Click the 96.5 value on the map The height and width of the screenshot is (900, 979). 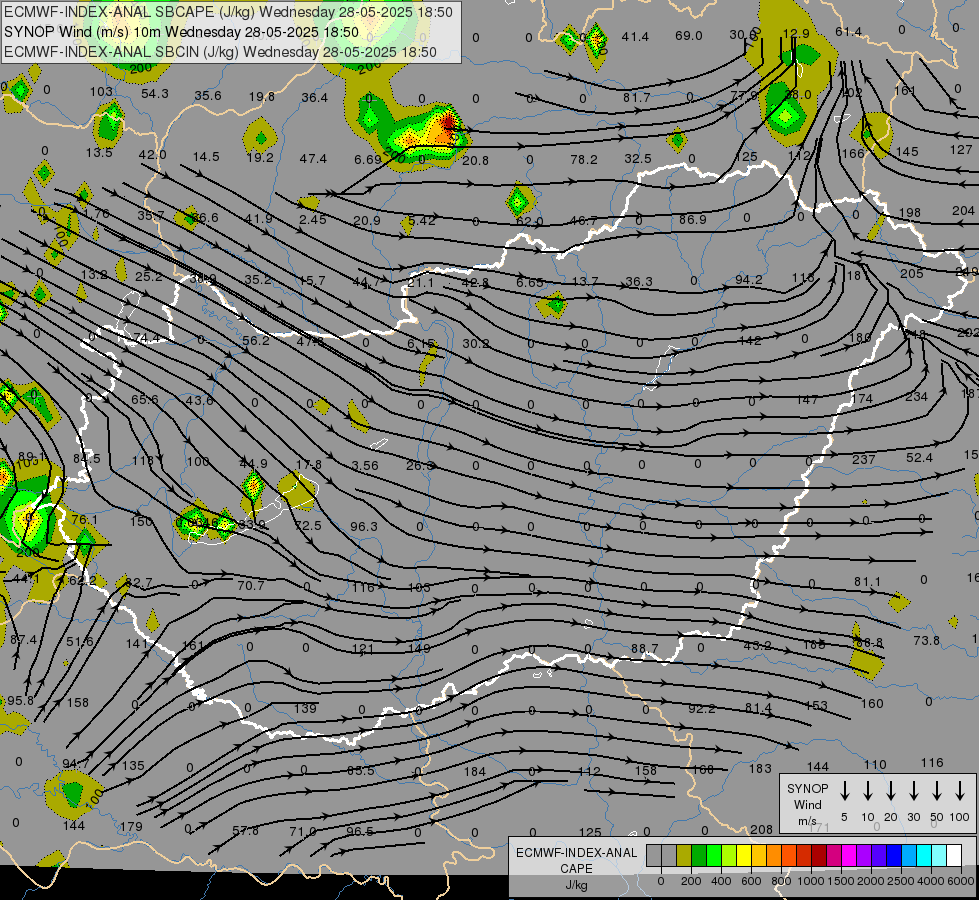coord(360,831)
